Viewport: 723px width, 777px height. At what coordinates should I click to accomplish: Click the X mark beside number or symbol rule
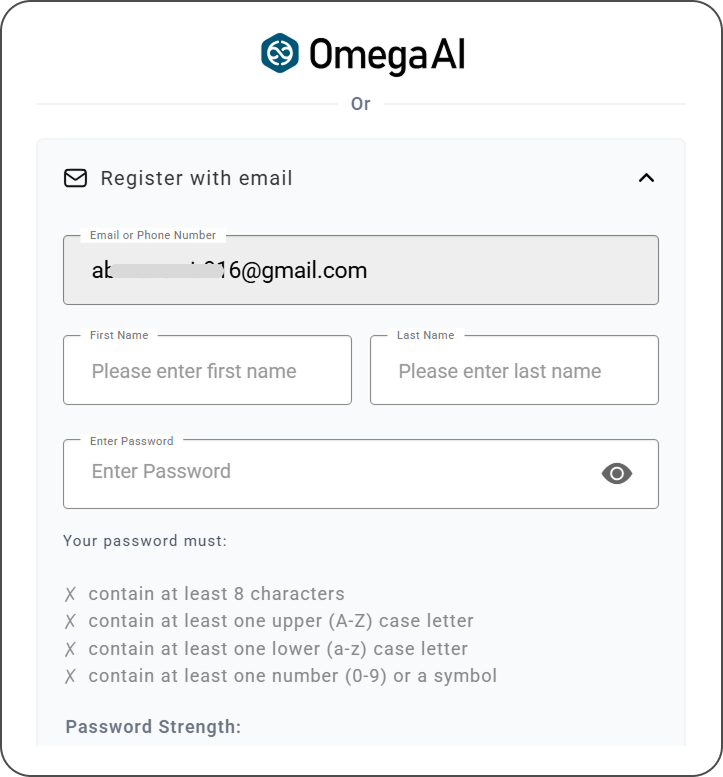pyautogui.click(x=70, y=677)
